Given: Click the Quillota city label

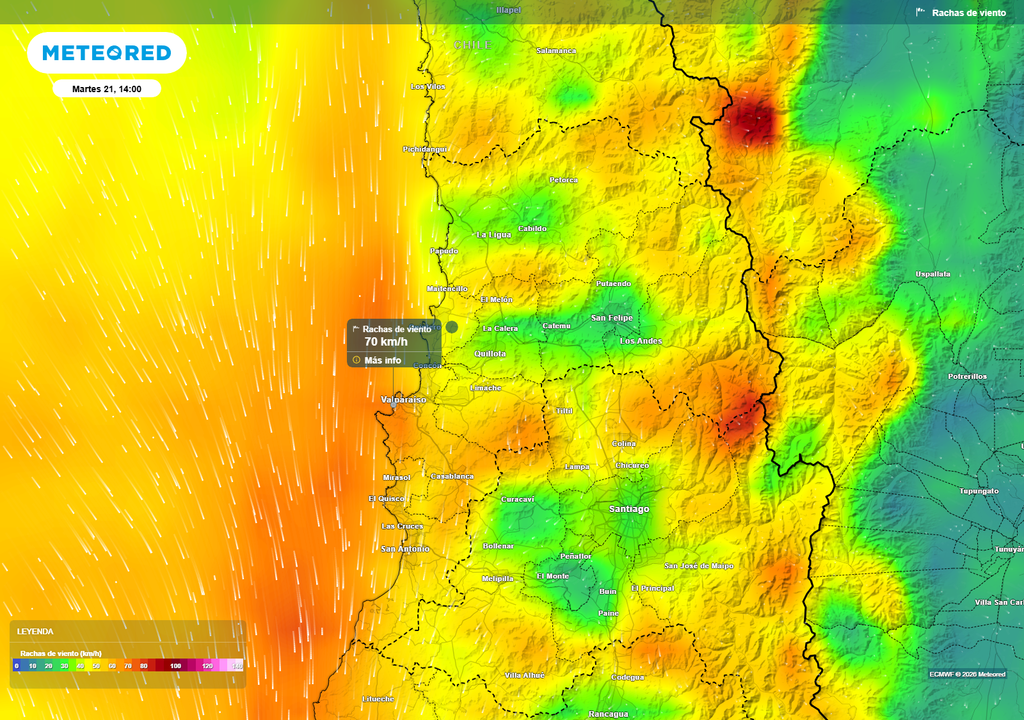Looking at the screenshot, I should pyautogui.click(x=490, y=353).
